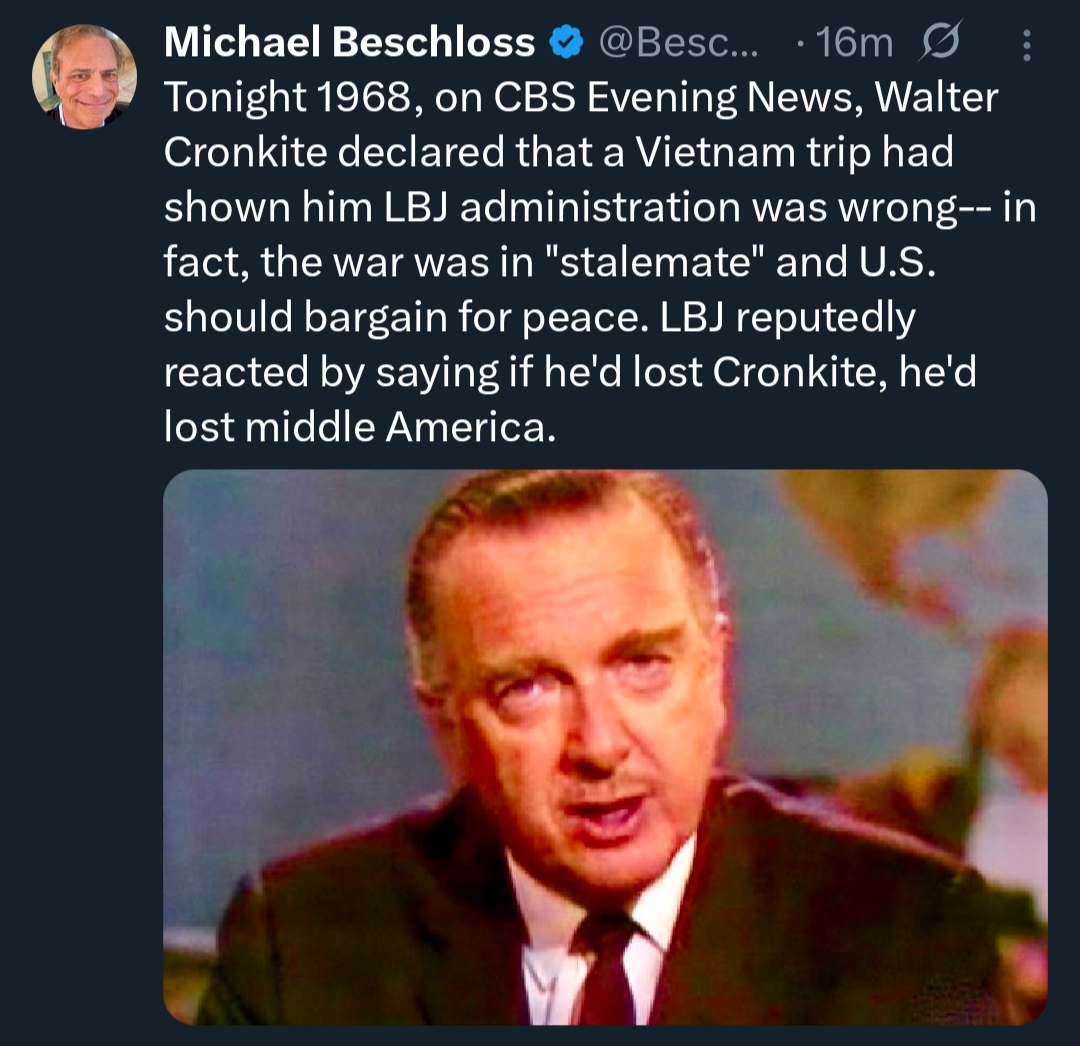Click the Grok slashed-circle icon
This screenshot has width=1080, height=1046.
coord(940,43)
